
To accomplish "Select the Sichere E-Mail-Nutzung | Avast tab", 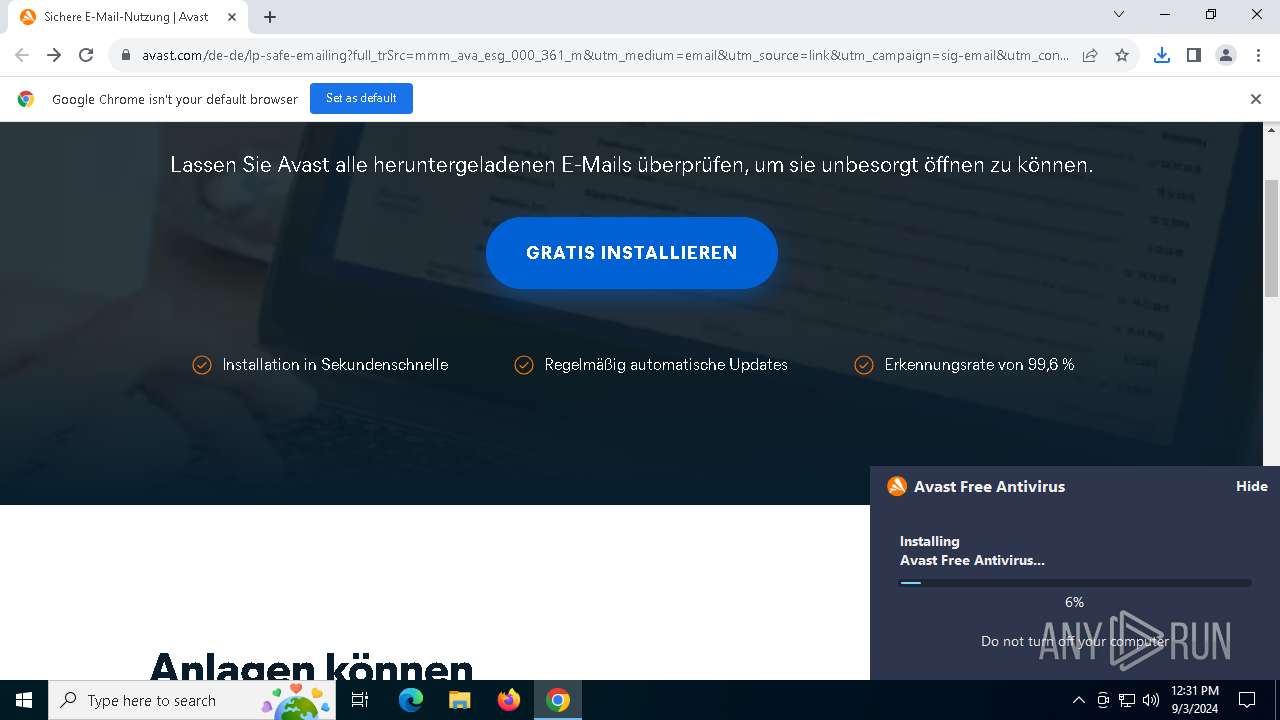I will click(127, 17).
